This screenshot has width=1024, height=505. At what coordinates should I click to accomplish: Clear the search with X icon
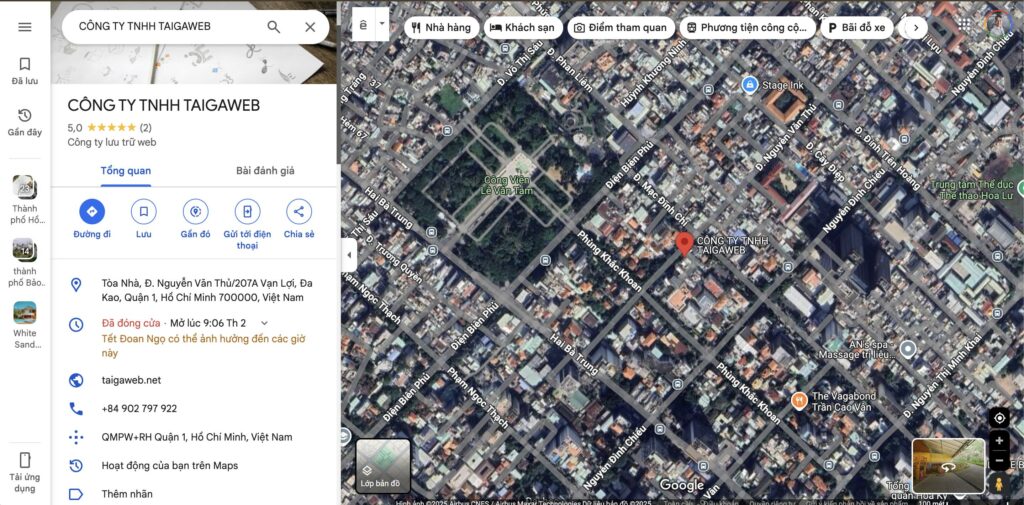tap(310, 27)
